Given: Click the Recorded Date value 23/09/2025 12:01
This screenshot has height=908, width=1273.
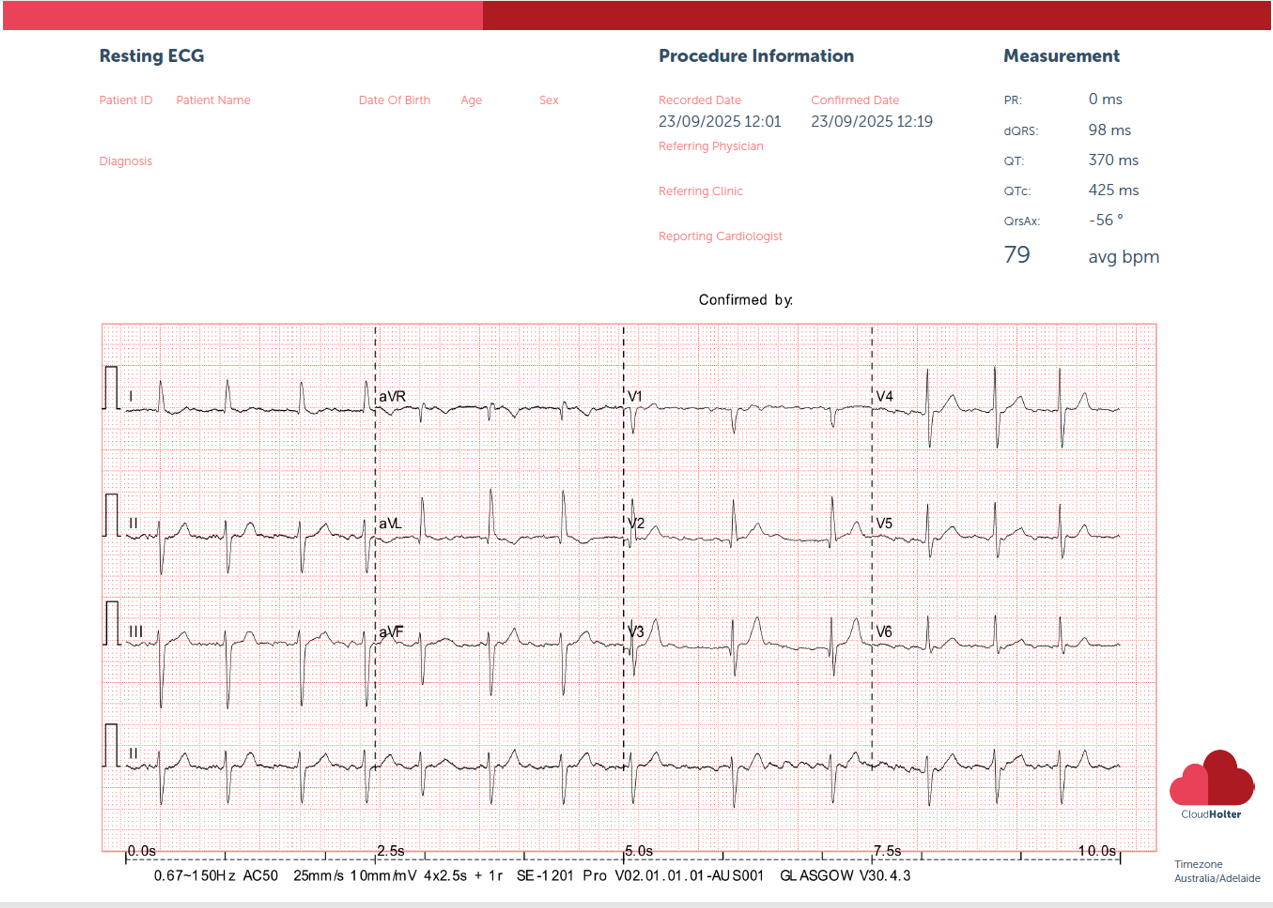Looking at the screenshot, I should click(719, 122).
